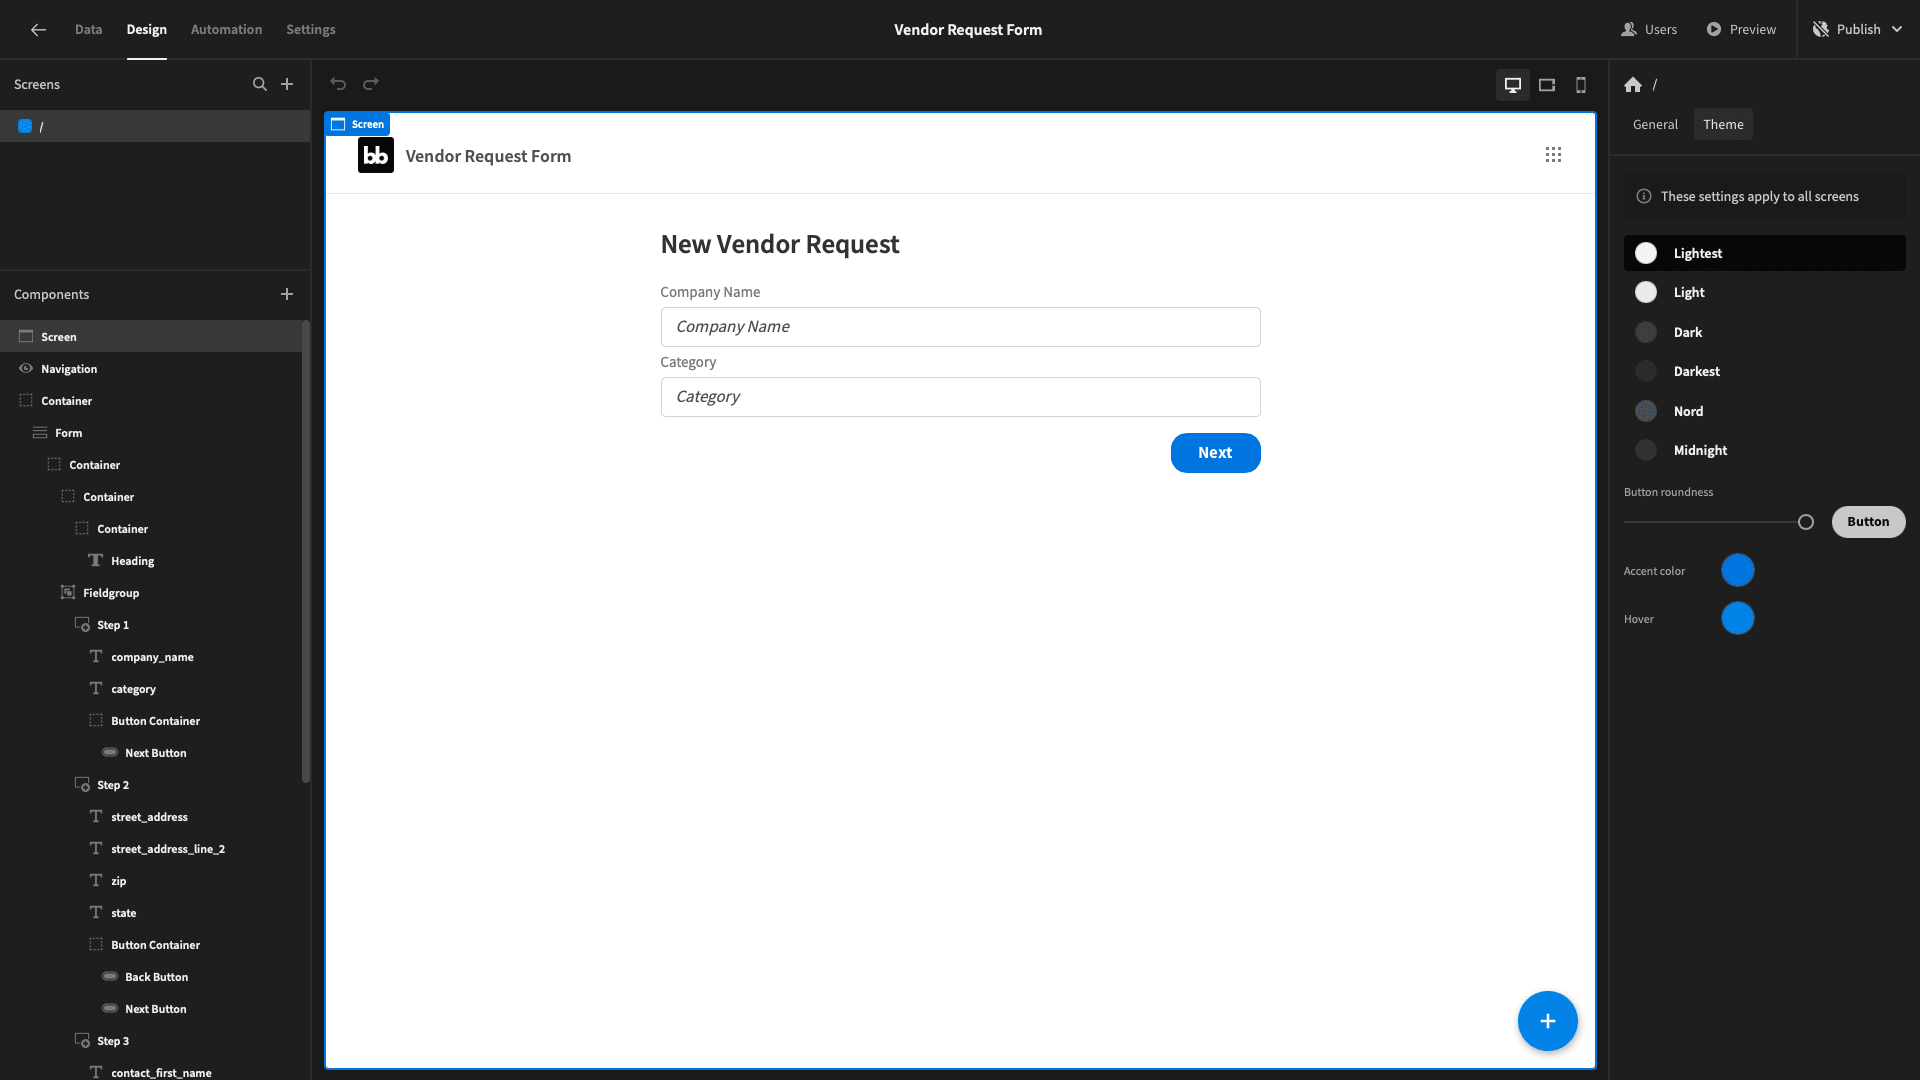Switch to tablet preview icon
Viewport: 1920px width, 1080px height.
tap(1547, 85)
